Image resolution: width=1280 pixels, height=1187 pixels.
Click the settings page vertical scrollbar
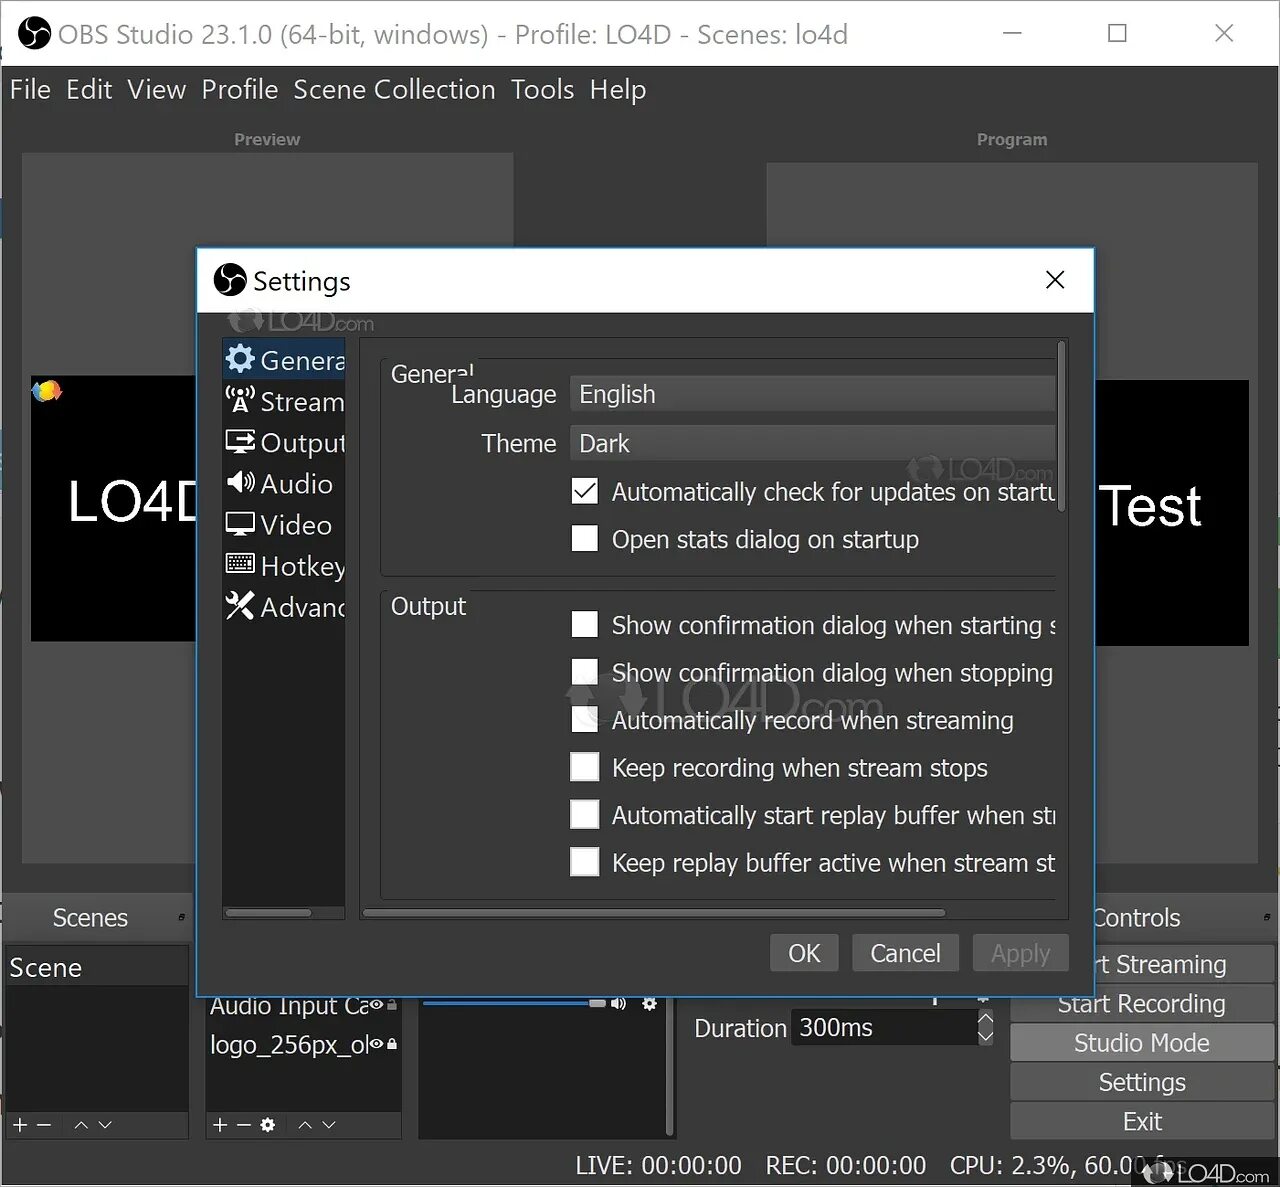coord(1061,427)
